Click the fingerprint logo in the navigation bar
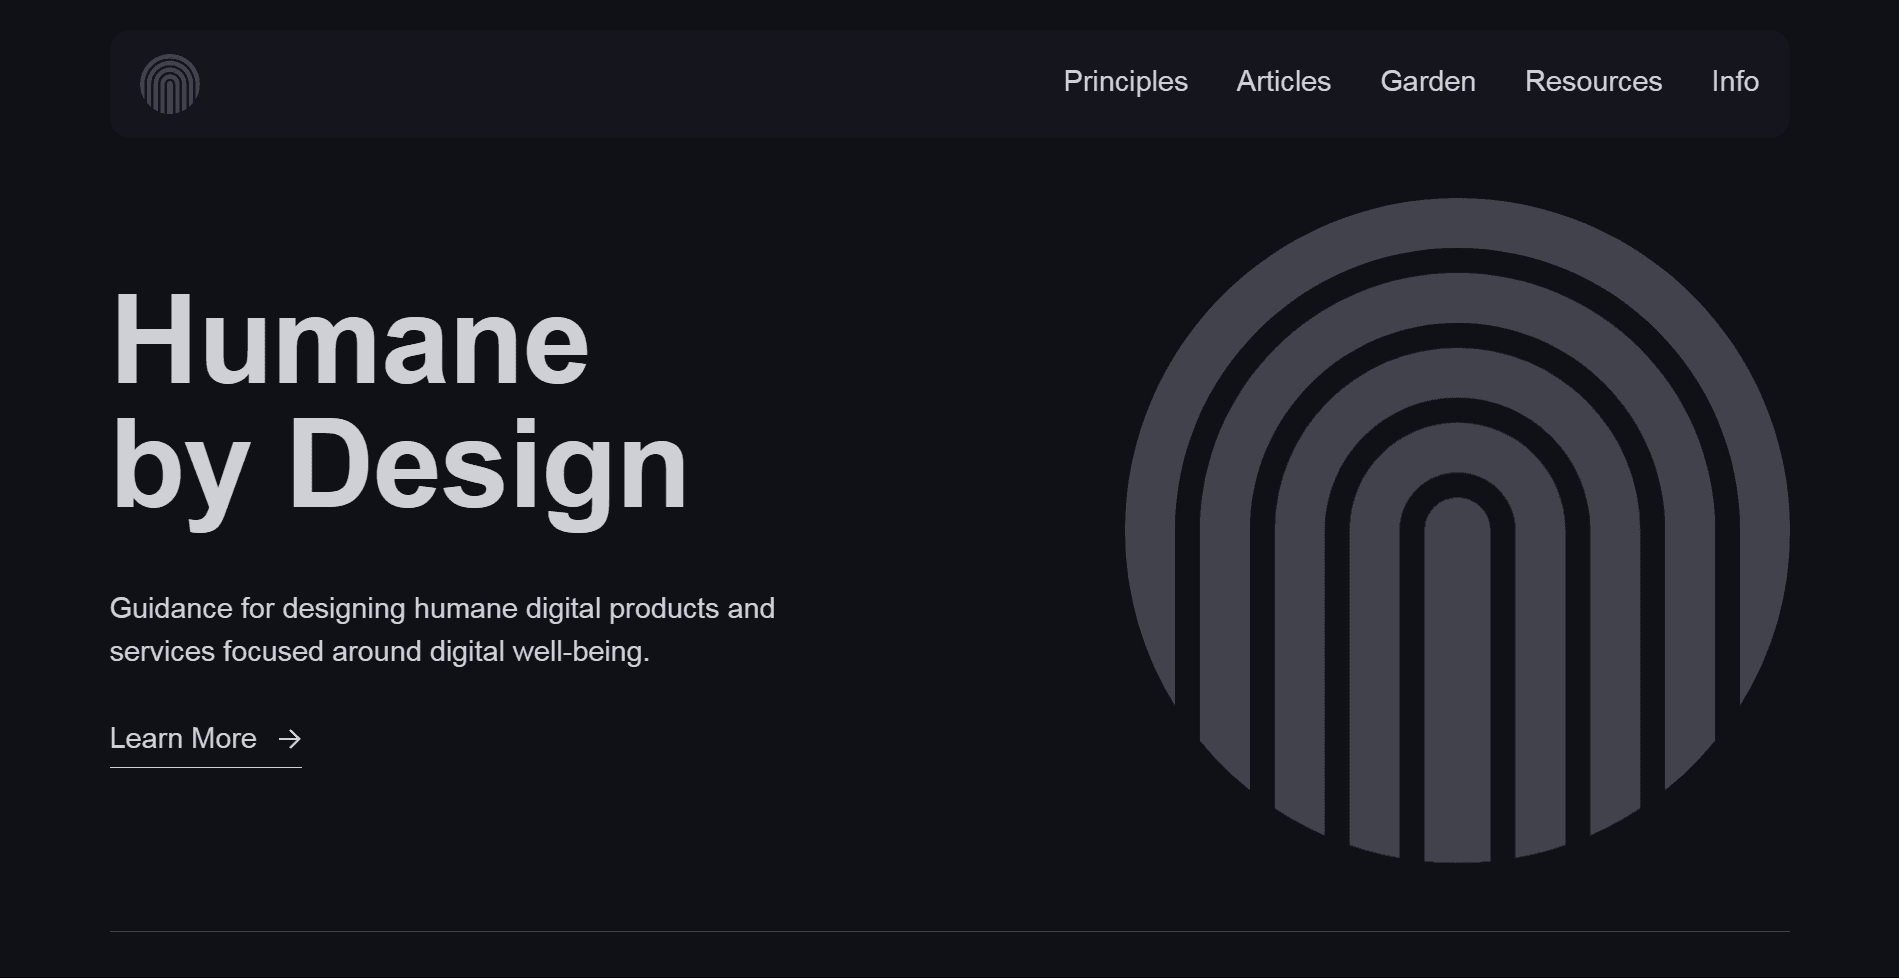The image size is (1899, 978). 172,84
